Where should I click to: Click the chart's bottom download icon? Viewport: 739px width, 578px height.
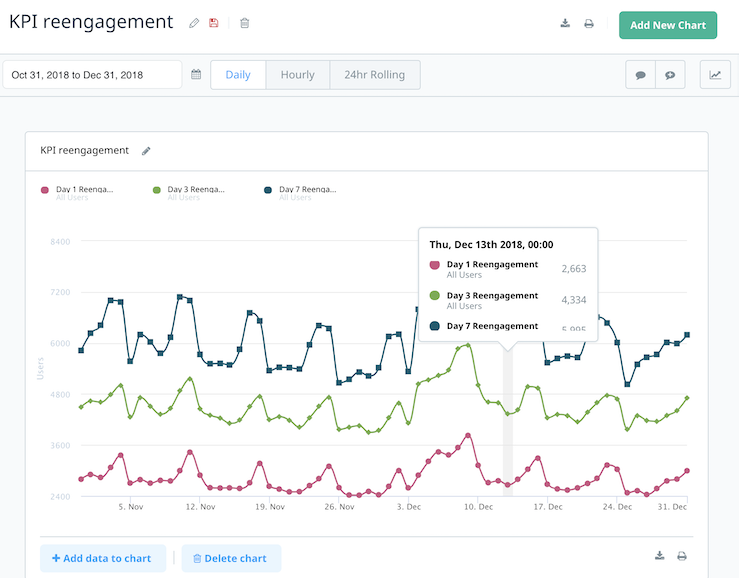coord(659,555)
